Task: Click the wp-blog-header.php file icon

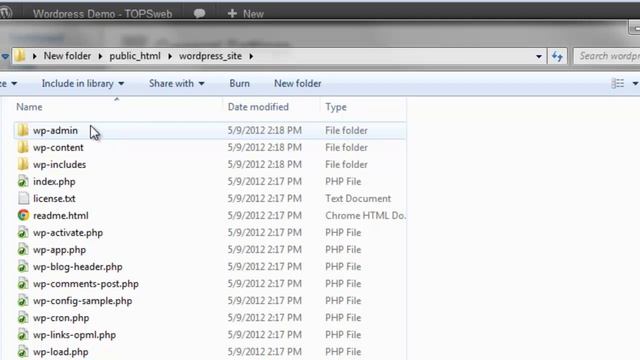Action: [23, 267]
